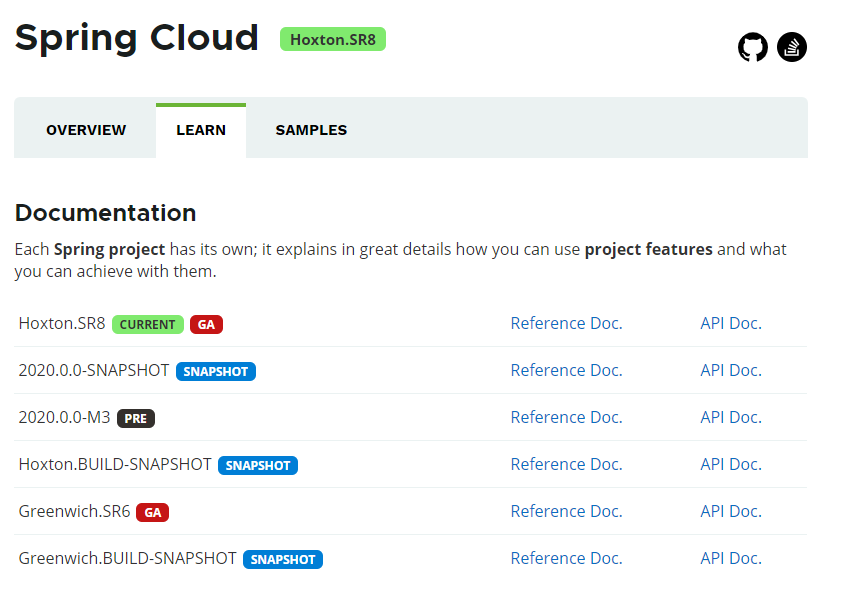Select the Learn tab
Viewport: 847px width, 609px height.
point(201,130)
